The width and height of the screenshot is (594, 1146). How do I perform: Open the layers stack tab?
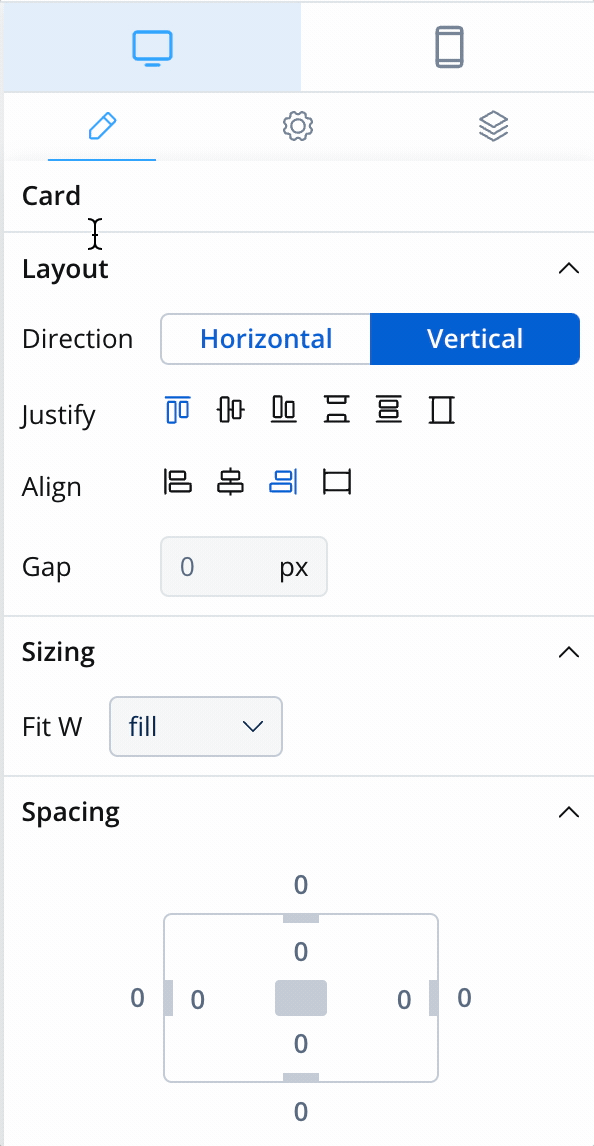coord(494,126)
